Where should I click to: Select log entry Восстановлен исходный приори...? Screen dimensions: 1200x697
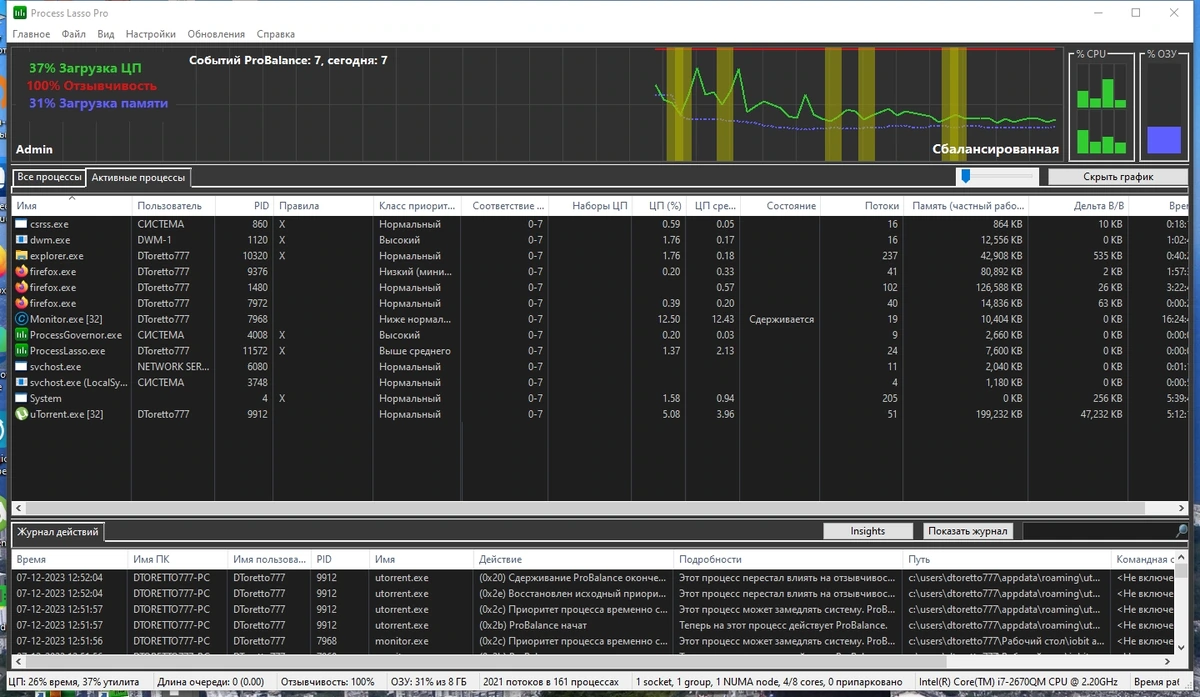click(573, 593)
